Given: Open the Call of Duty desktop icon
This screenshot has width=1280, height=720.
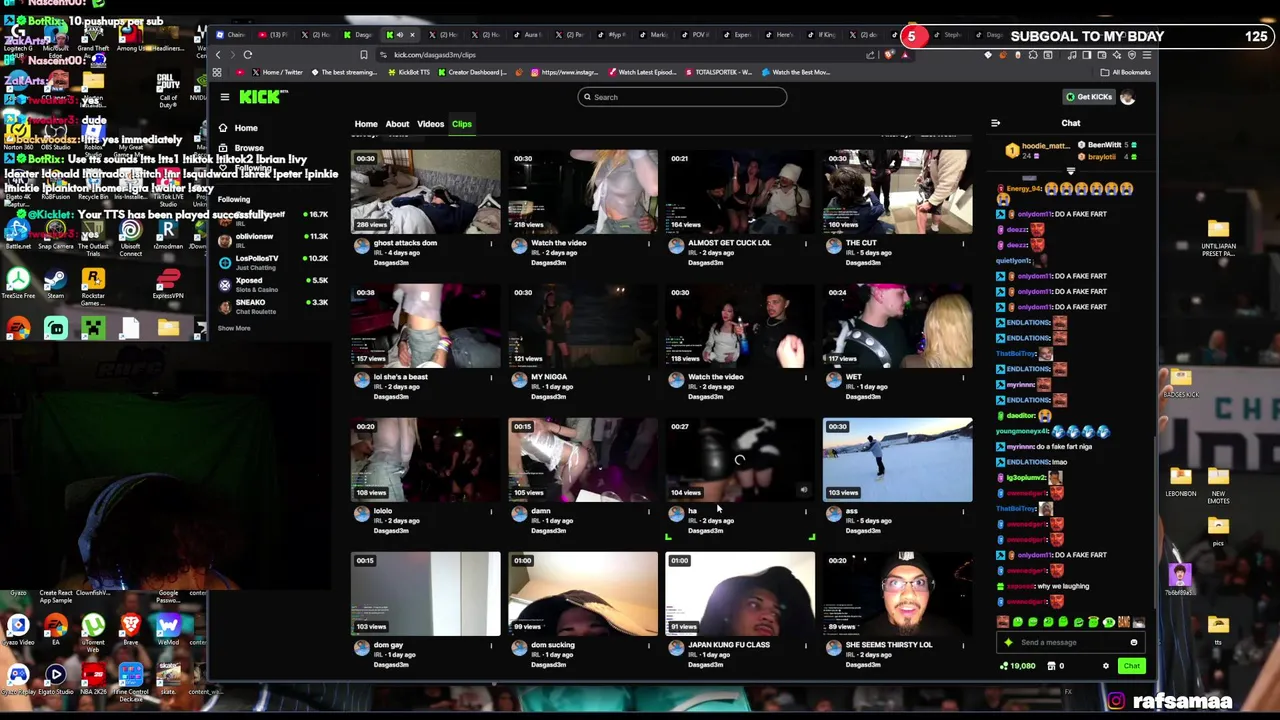Looking at the screenshot, I should click(x=168, y=91).
